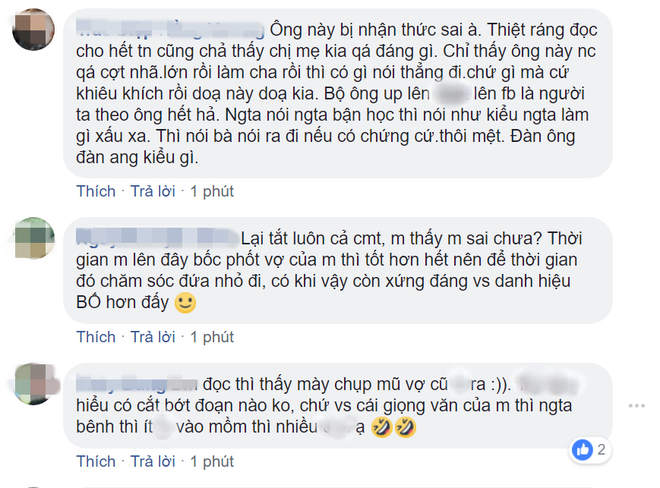Open '1 phút' timestamp under 'Ông này' comment

(x=212, y=192)
